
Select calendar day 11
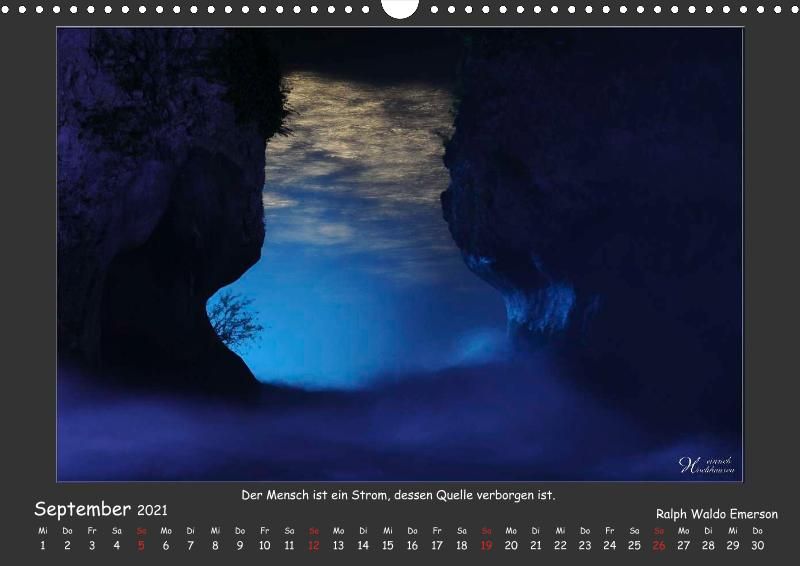(x=289, y=545)
